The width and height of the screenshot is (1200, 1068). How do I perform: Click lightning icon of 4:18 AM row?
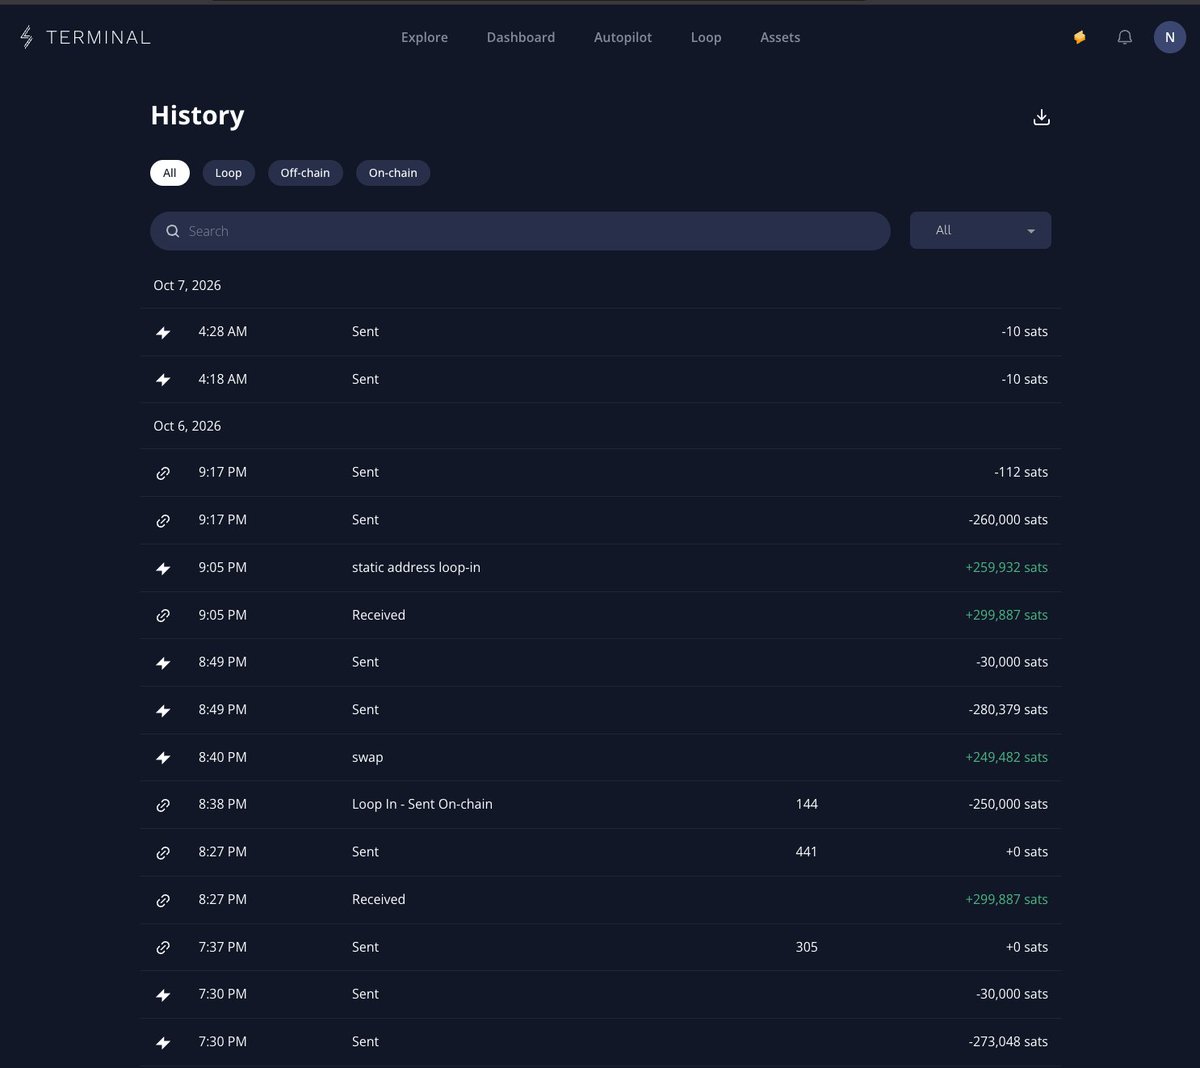(163, 380)
